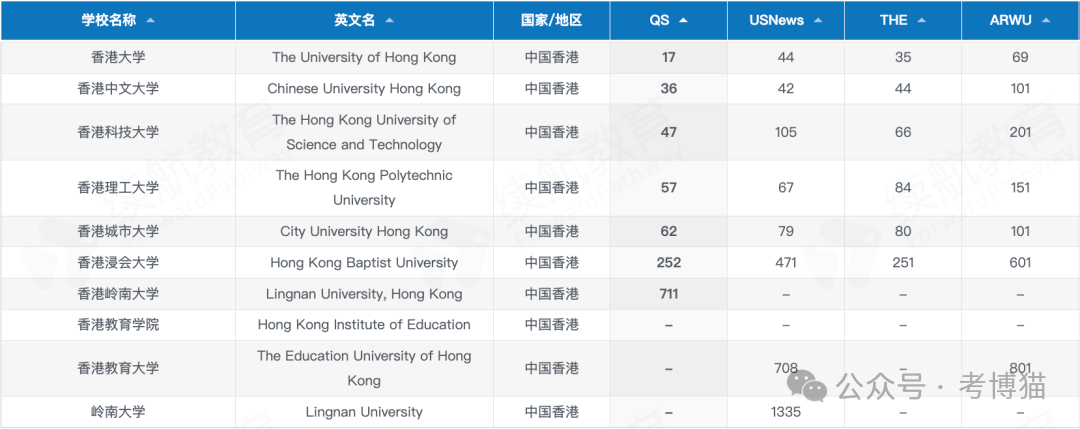Open The University of Hong Kong entry
This screenshot has width=1080, height=429.
(364, 57)
